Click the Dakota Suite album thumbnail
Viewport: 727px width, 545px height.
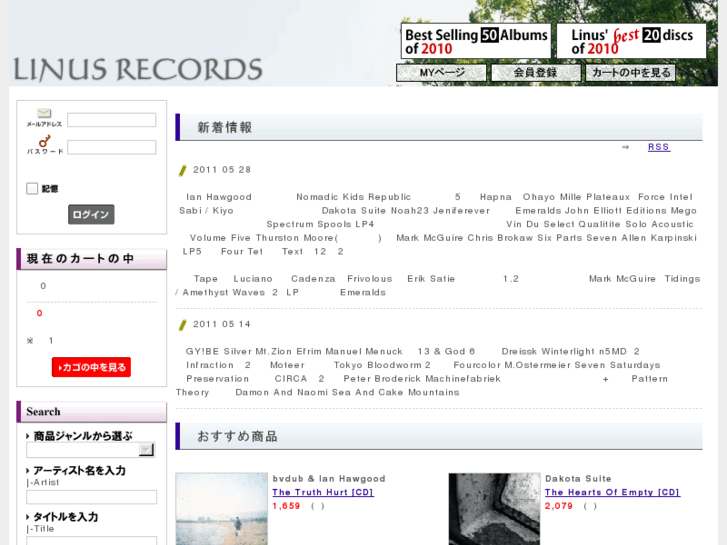pyautogui.click(x=494, y=509)
